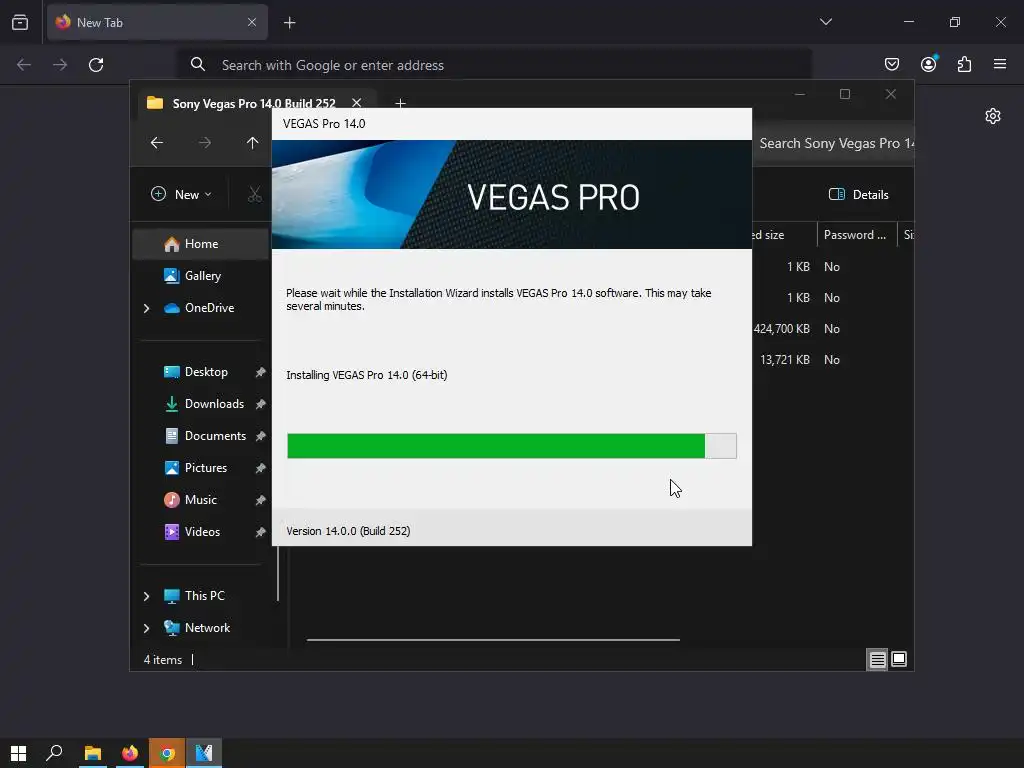Click the horizontal scrollbar in Explorer
1024x768 pixels.
pos(493,640)
